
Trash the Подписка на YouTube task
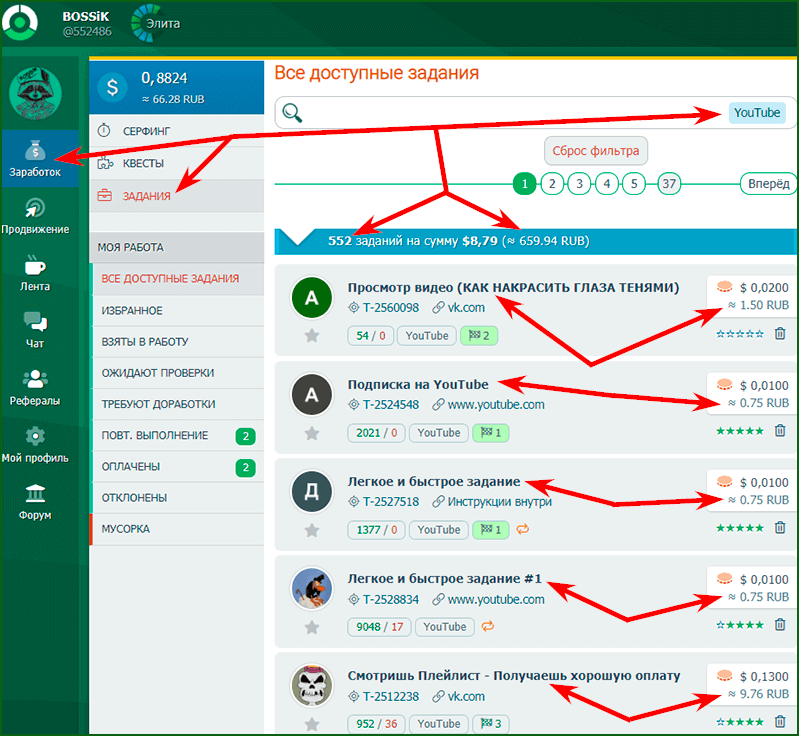click(780, 430)
